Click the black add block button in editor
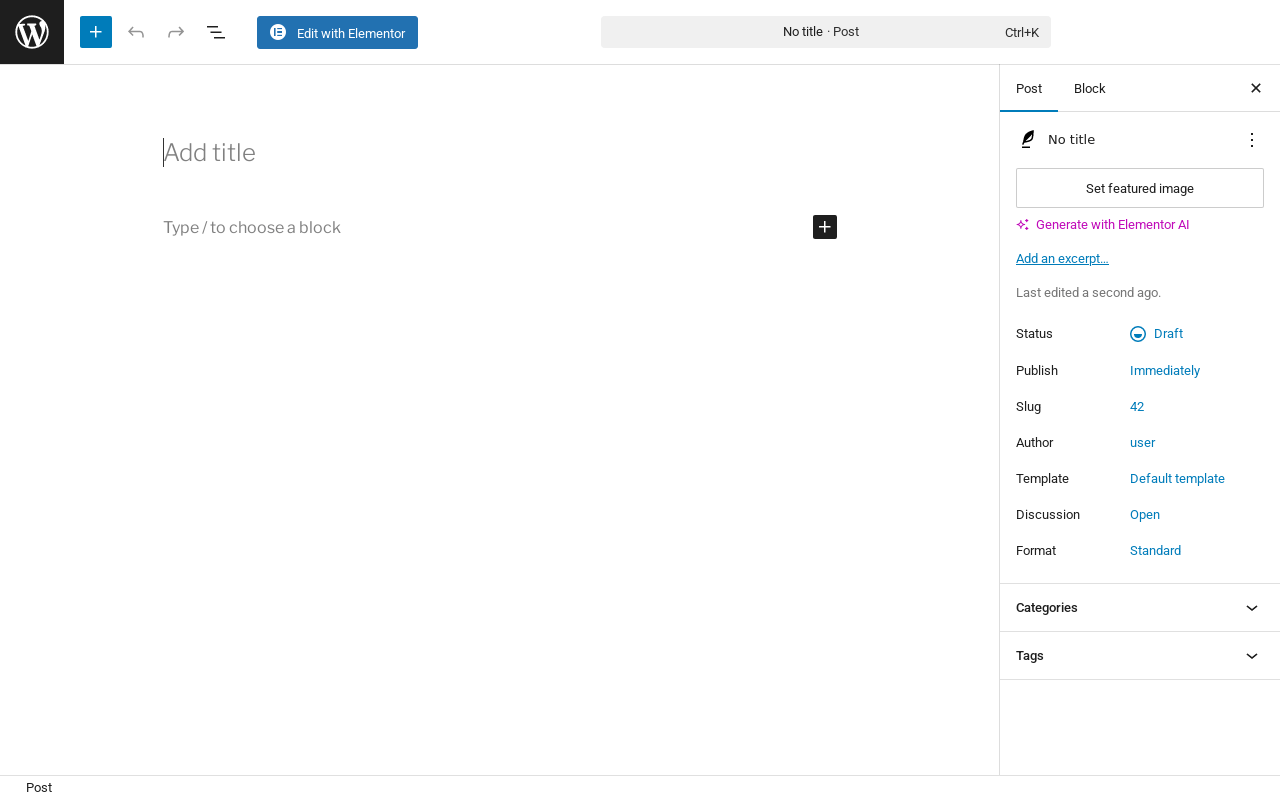This screenshot has height=800, width=1280. pos(825,227)
